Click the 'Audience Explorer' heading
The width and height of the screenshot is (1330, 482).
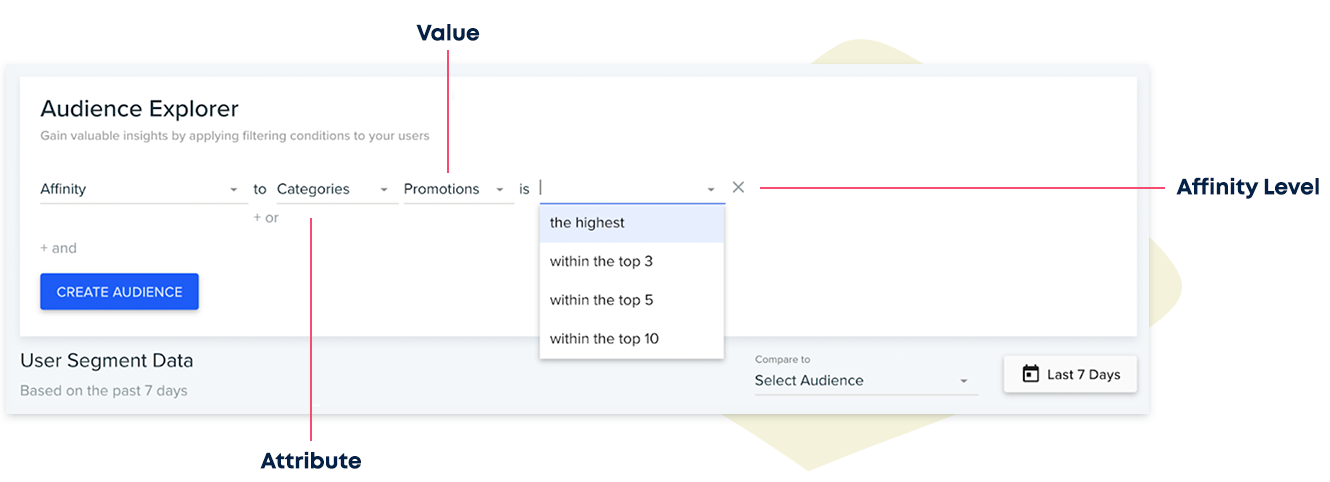(x=139, y=109)
